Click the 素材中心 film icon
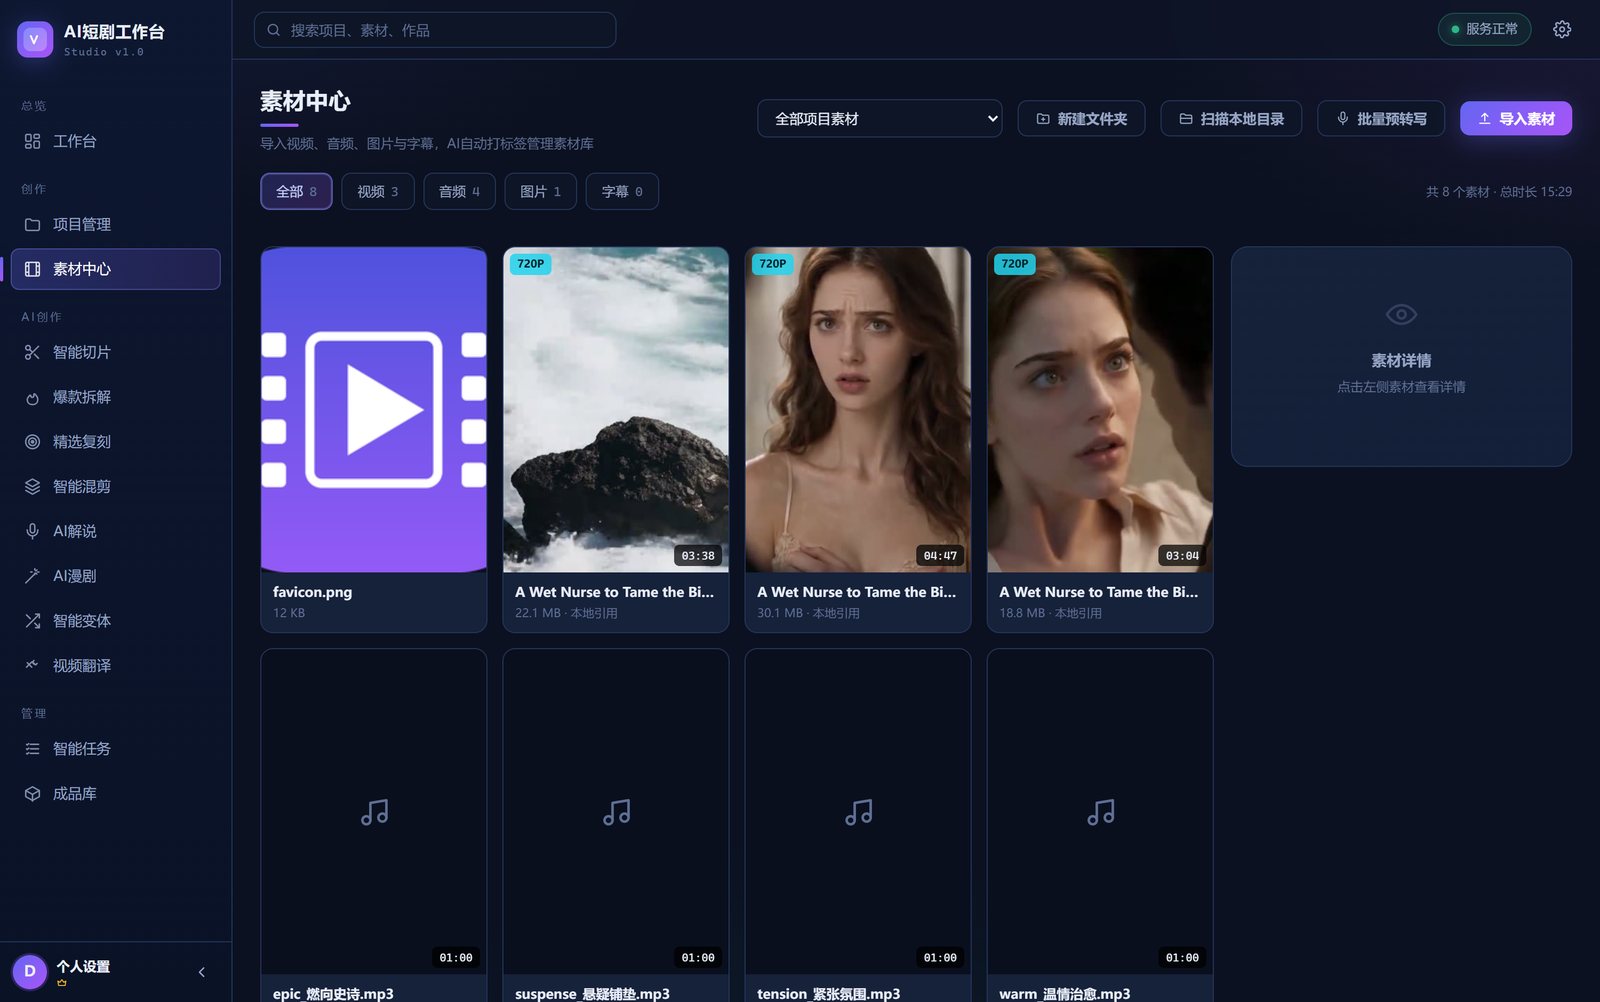Image resolution: width=1600 pixels, height=1002 pixels. point(32,269)
